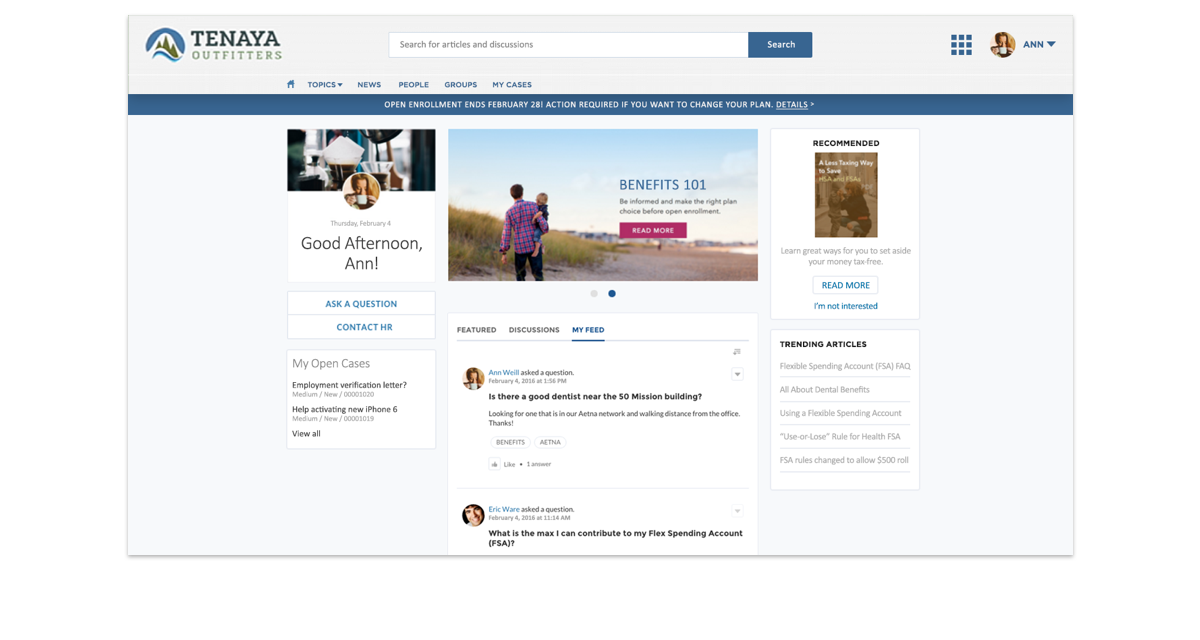The height and width of the screenshot is (640, 1200).
Task: Click the Home icon in navigation bar
Action: point(291,85)
